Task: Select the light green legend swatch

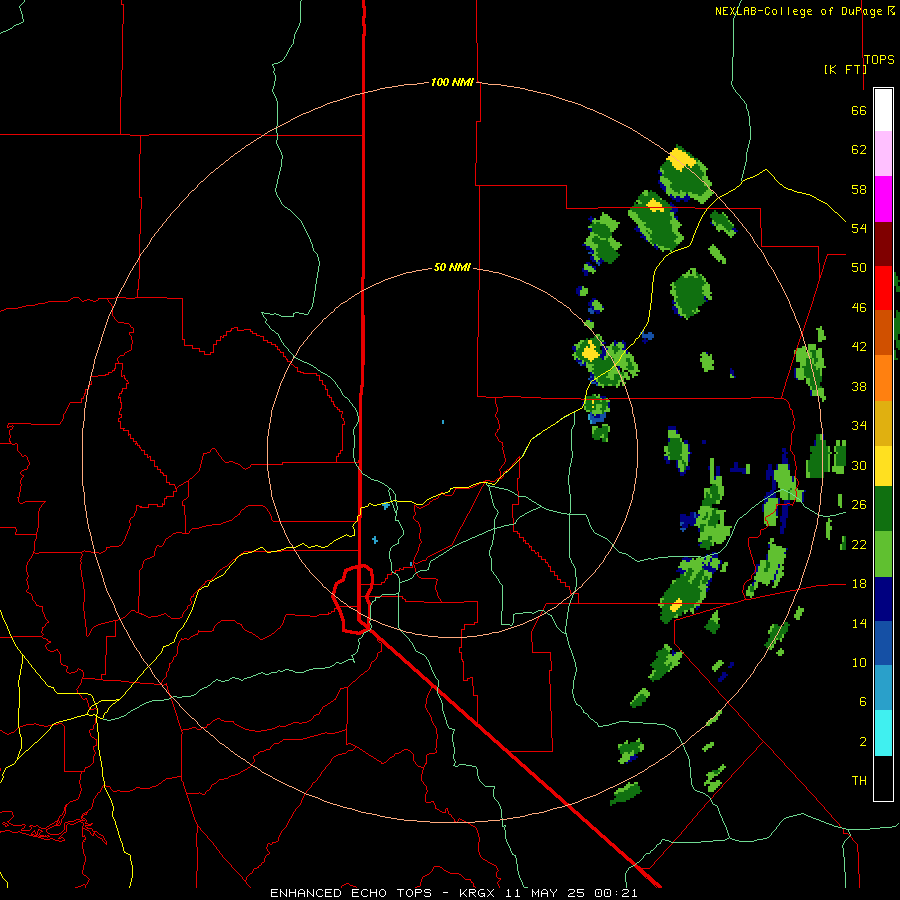Action: [883, 554]
